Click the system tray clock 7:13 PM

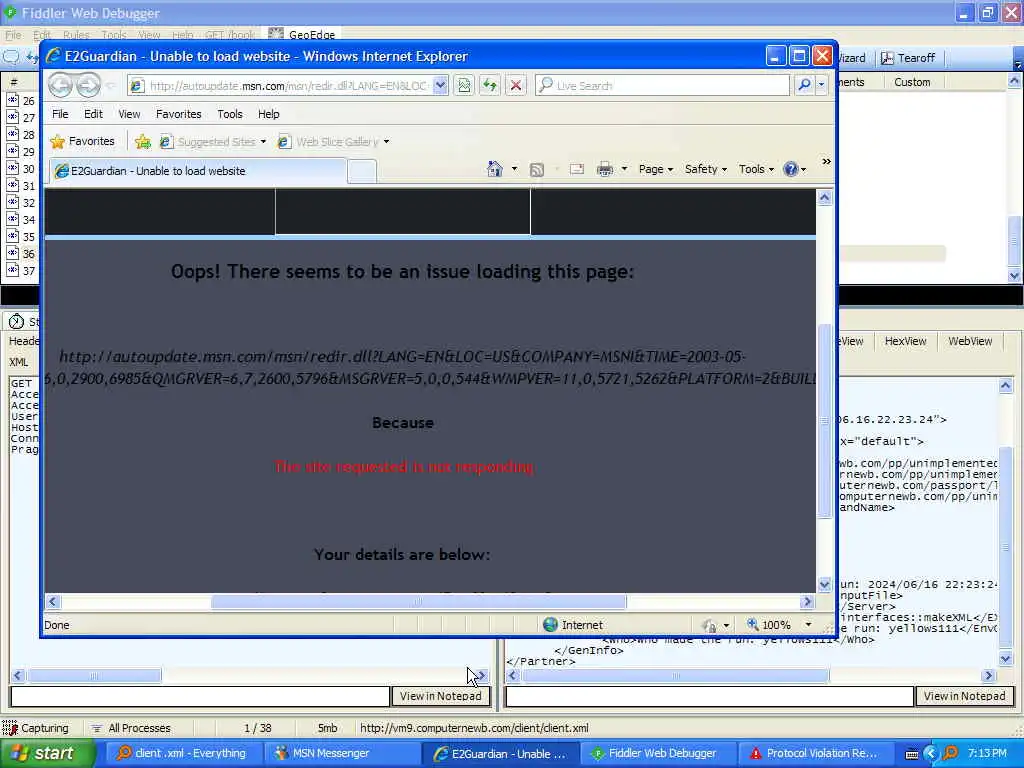[x=987, y=754]
